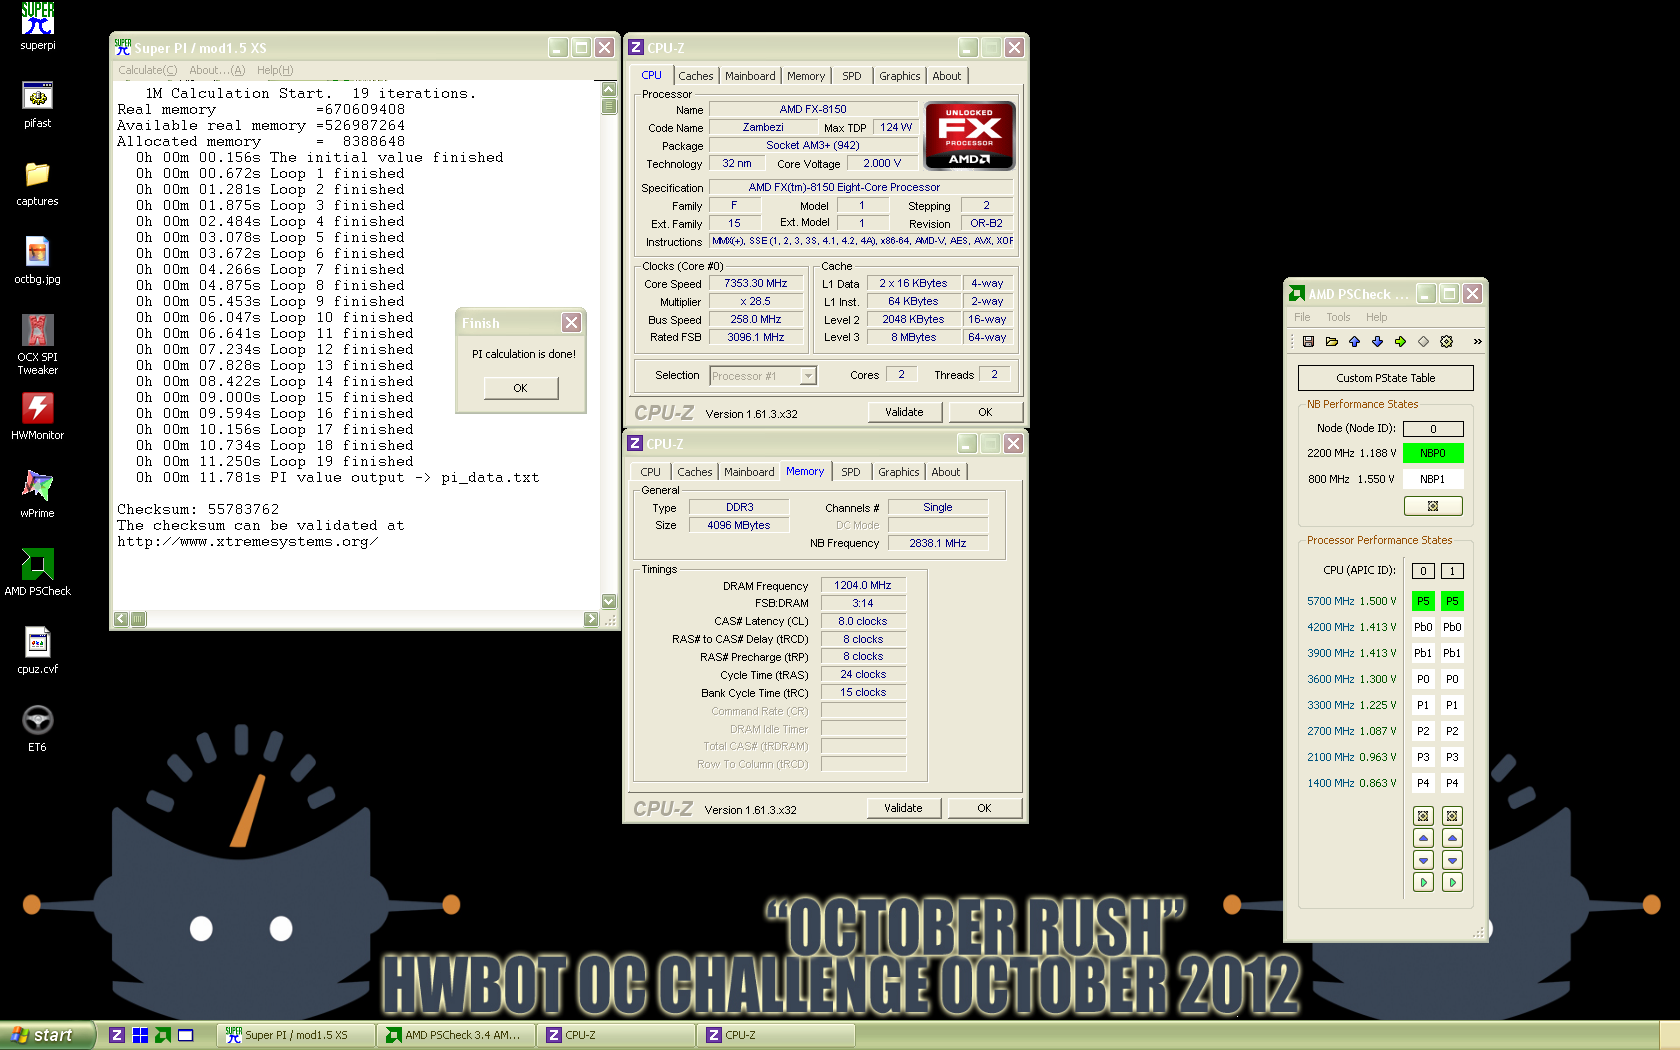Click the blue down arrow in PSCheck toolbar
Viewport: 1680px width, 1050px height.
[x=1377, y=342]
